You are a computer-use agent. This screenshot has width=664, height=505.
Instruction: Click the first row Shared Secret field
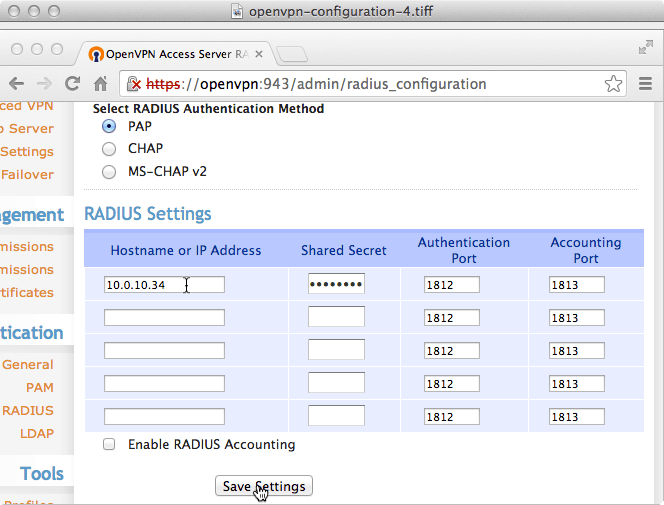(x=336, y=284)
